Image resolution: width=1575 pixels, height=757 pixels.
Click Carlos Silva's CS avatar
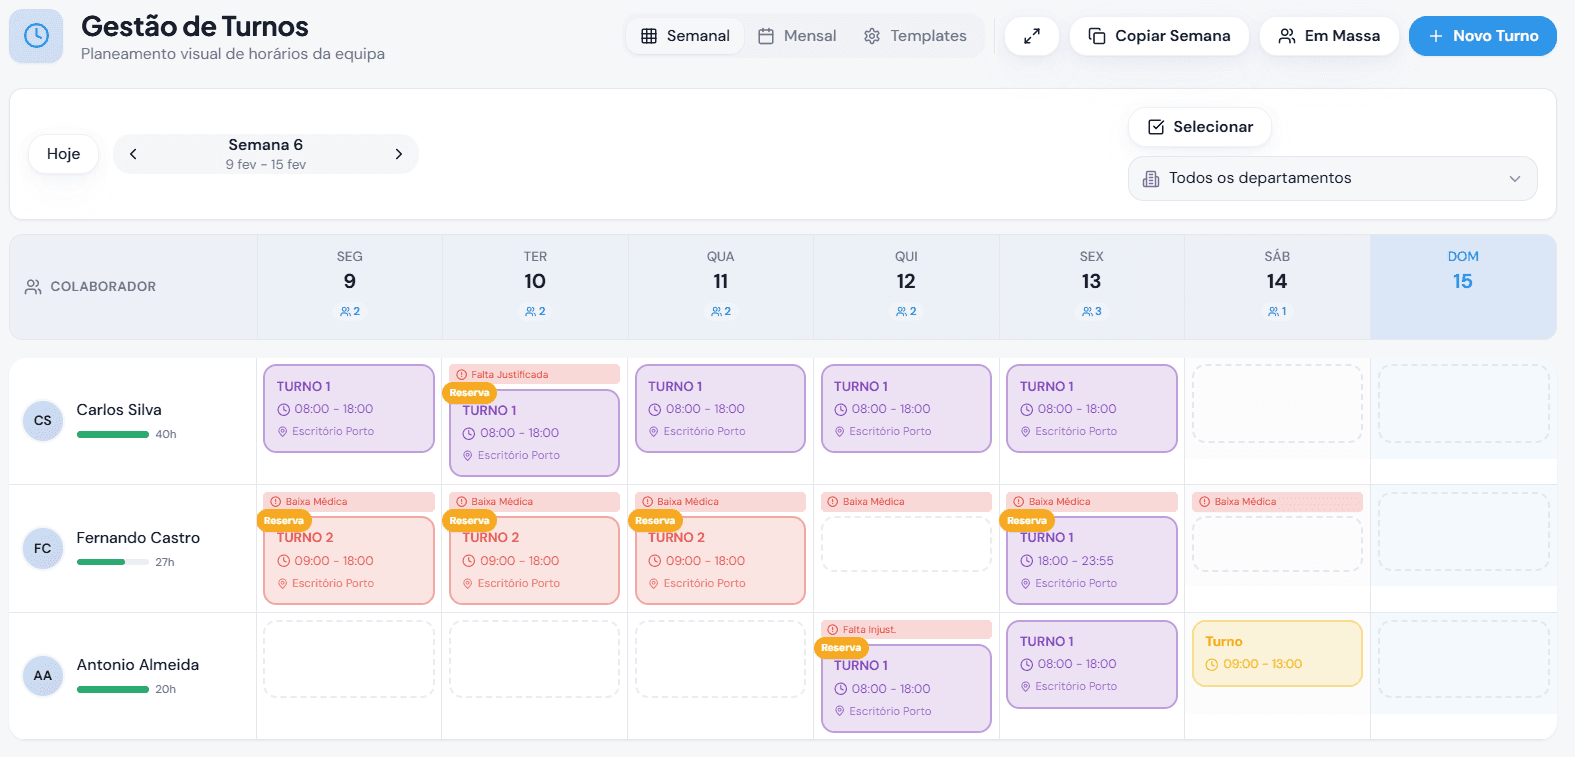[x=43, y=420]
